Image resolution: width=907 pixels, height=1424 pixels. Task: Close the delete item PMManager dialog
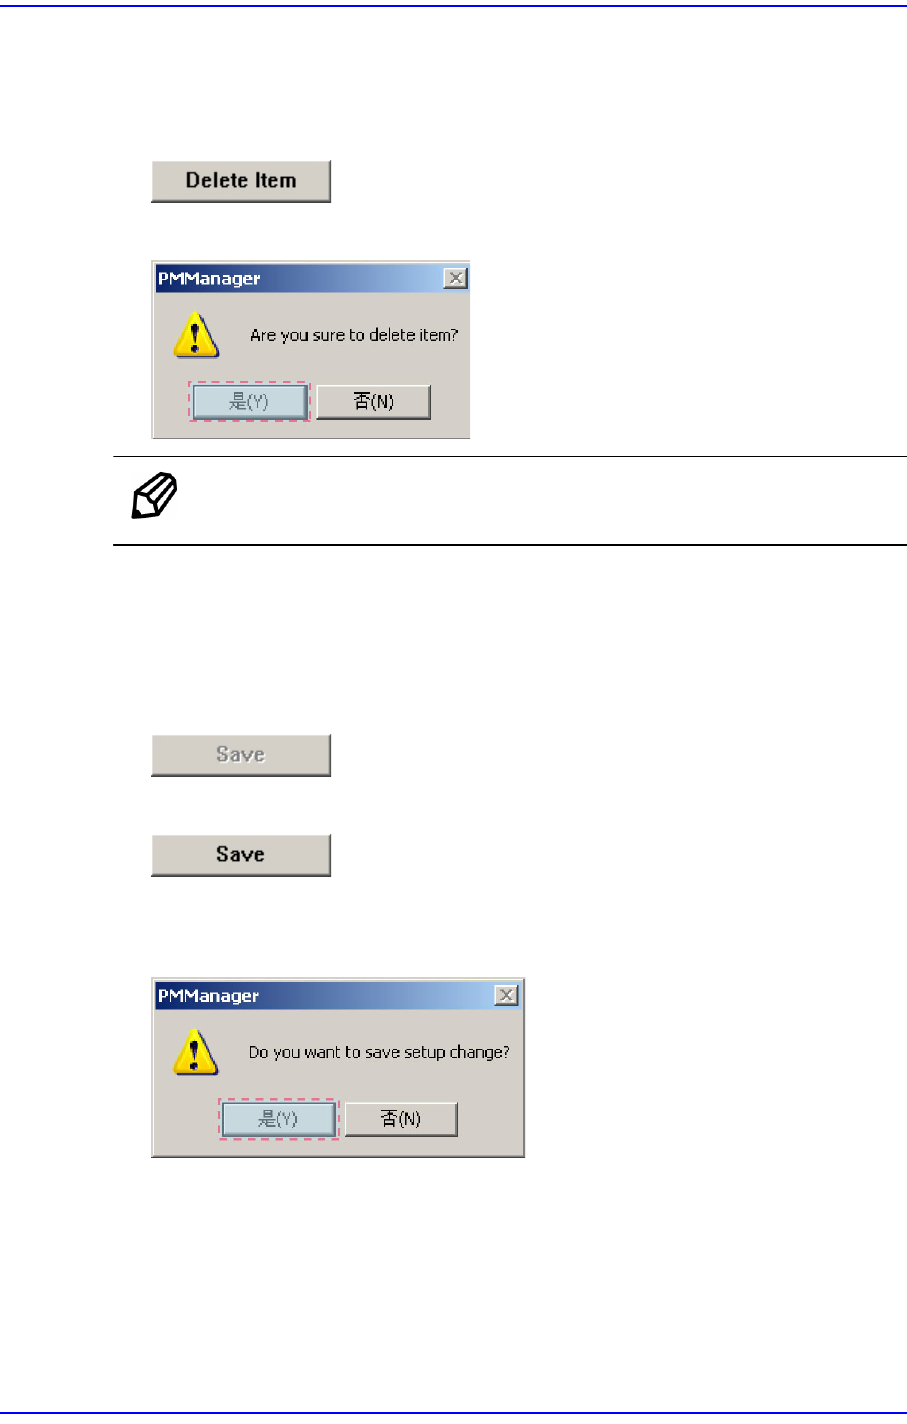coord(455,278)
